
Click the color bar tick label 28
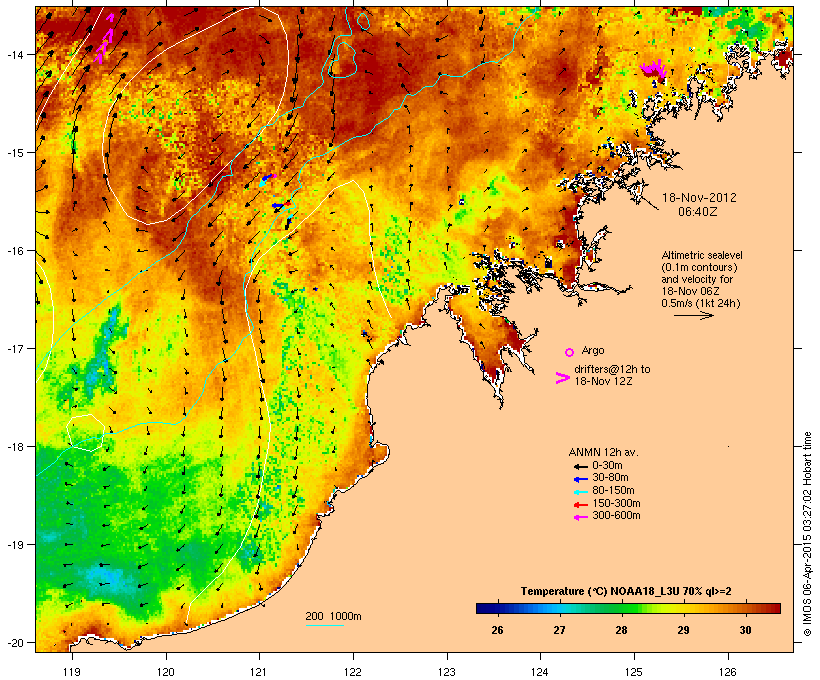(x=621, y=630)
